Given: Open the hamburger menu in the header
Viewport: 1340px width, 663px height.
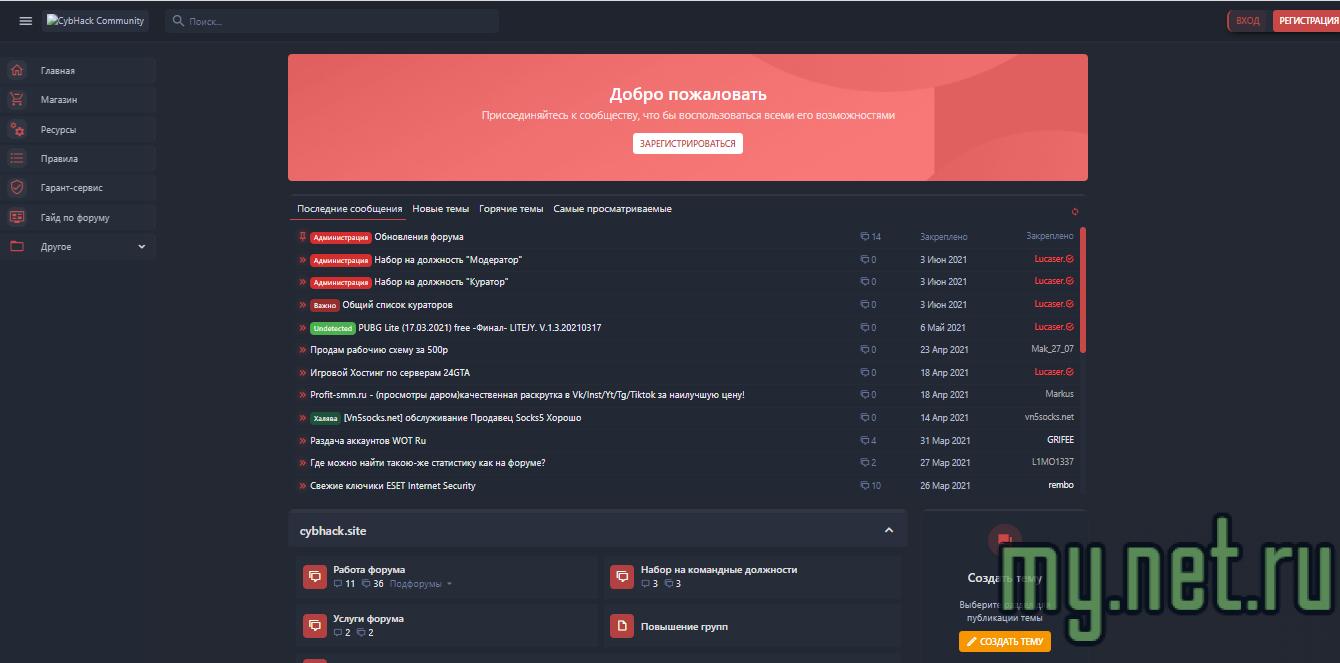Looking at the screenshot, I should point(26,21).
